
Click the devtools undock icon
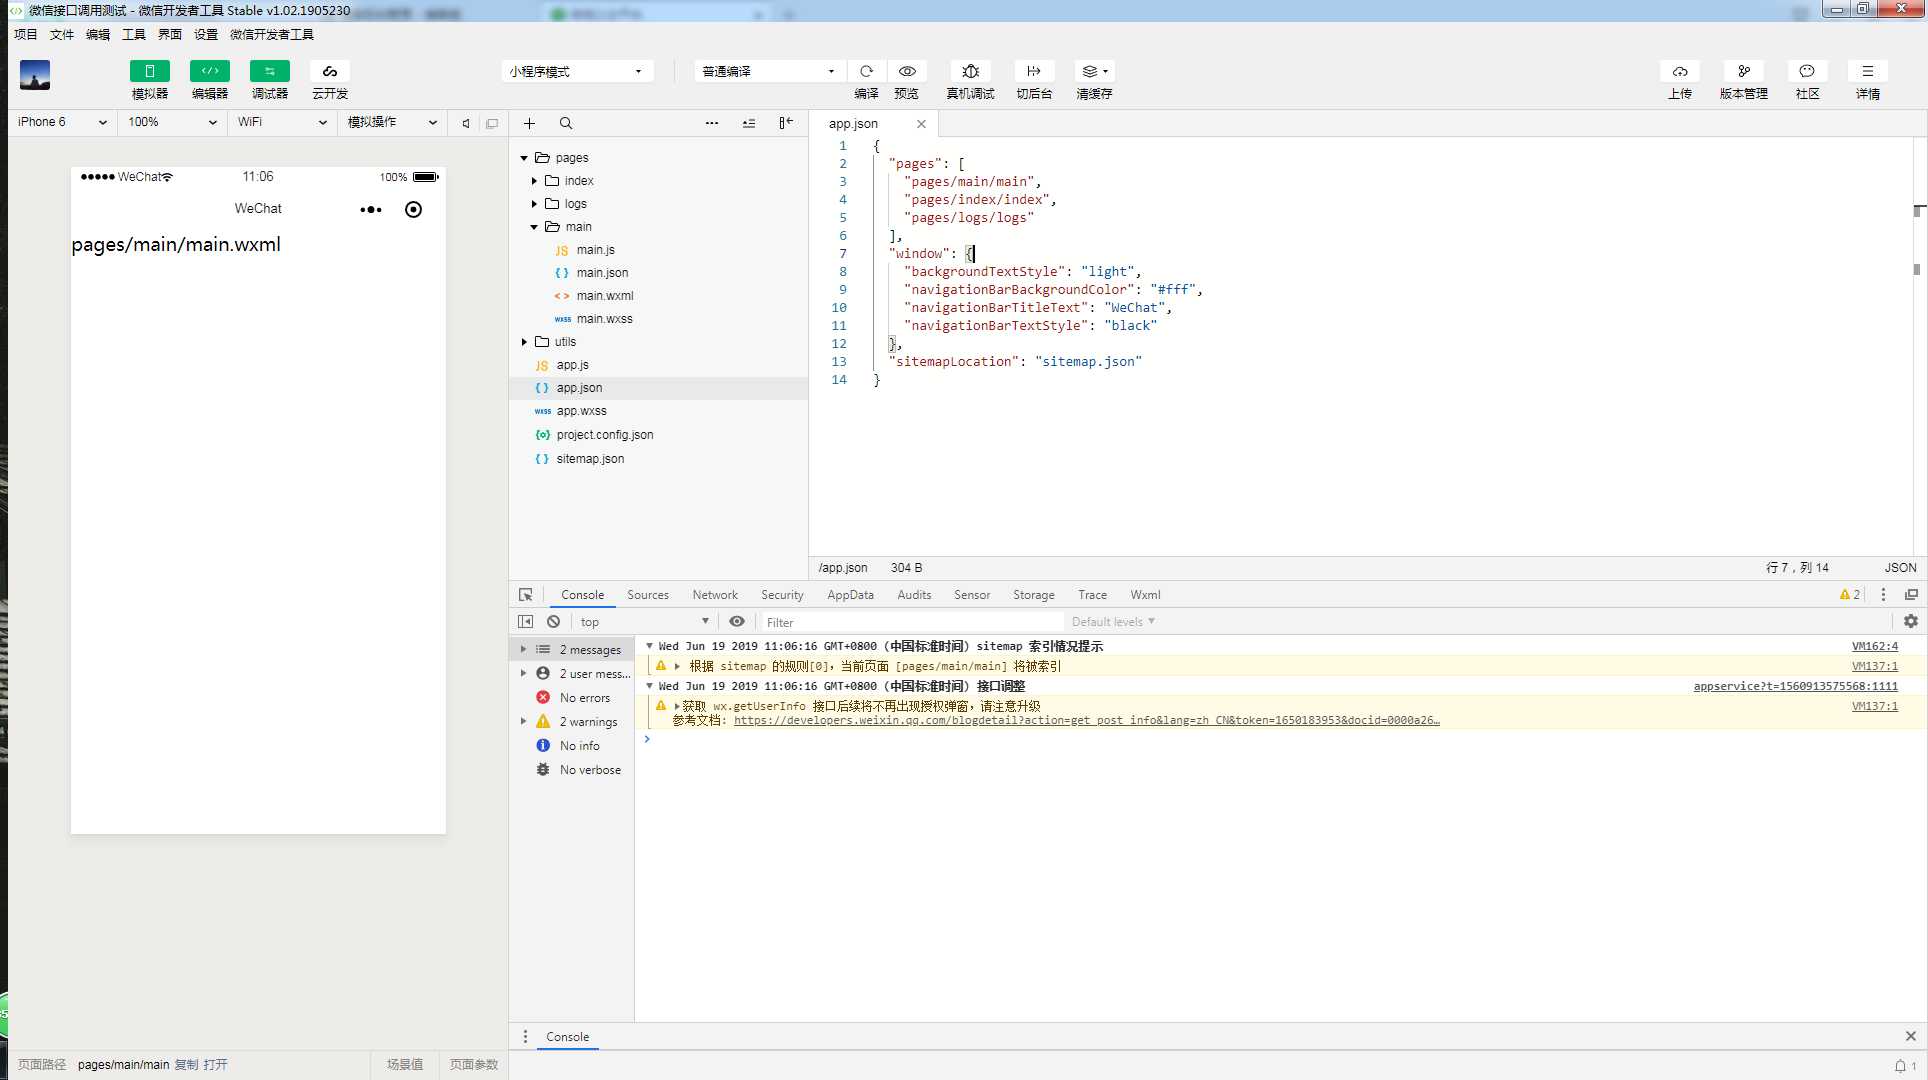pyautogui.click(x=1911, y=595)
